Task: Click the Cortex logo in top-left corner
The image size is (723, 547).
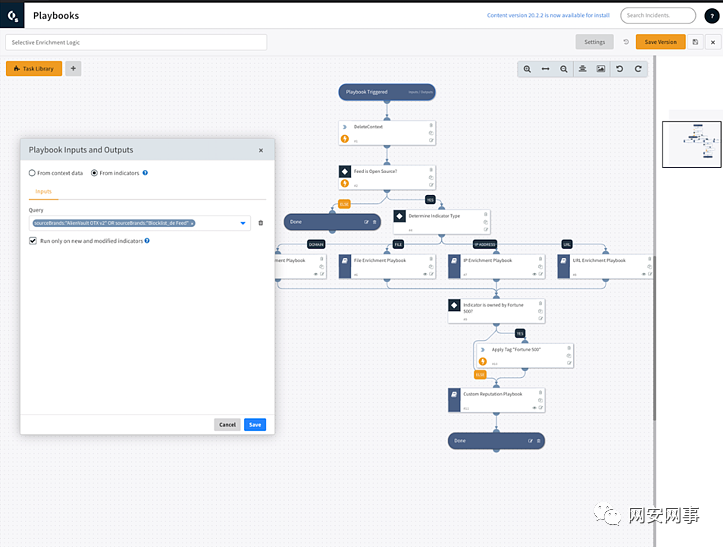Action: click(12, 16)
